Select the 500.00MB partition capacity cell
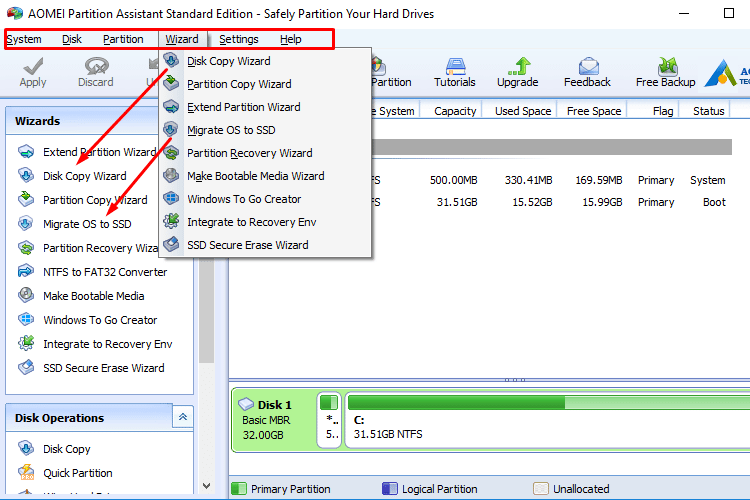The image size is (750, 500). click(453, 180)
